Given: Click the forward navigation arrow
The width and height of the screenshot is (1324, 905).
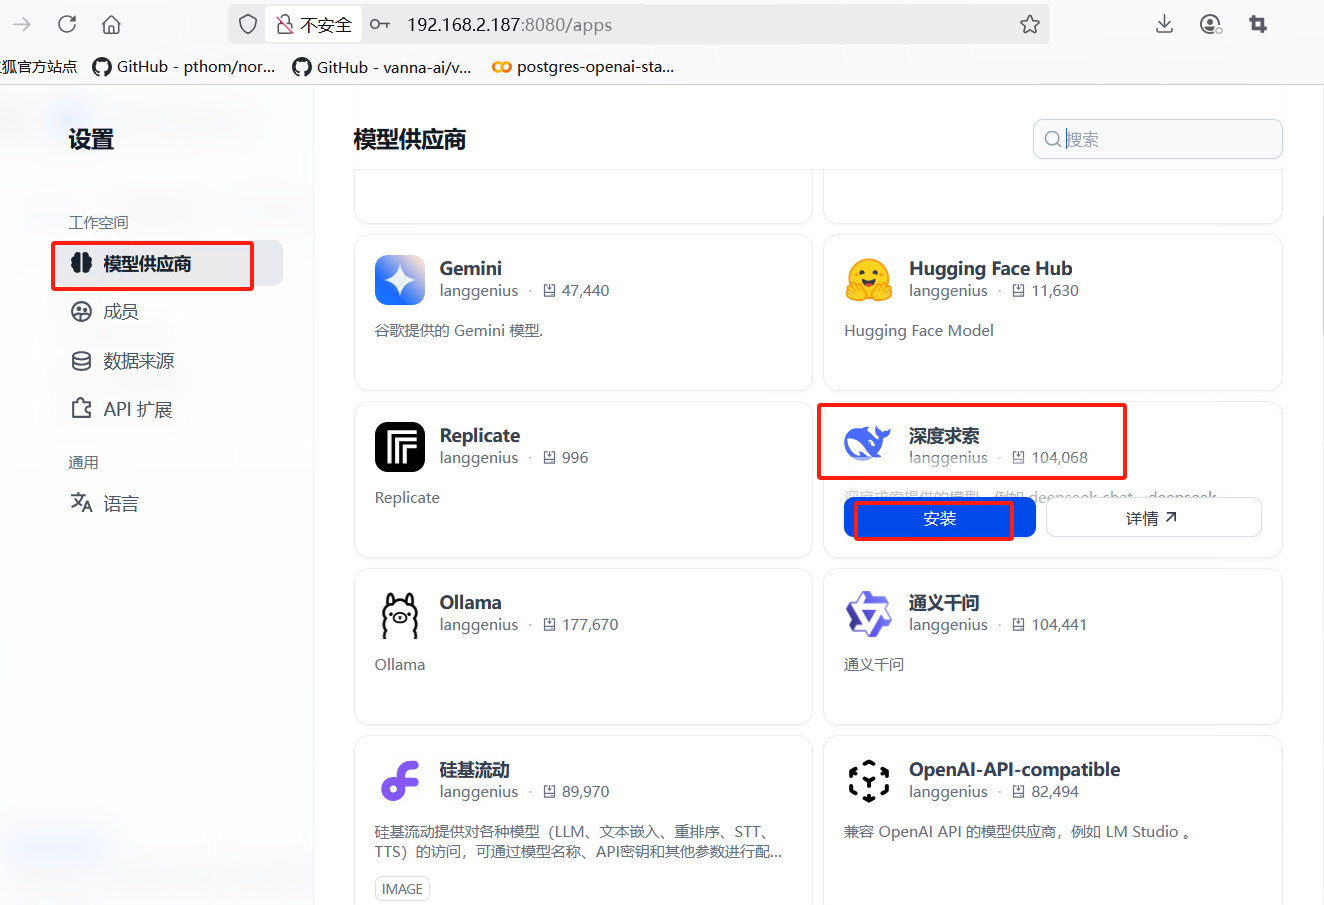Looking at the screenshot, I should pos(22,24).
